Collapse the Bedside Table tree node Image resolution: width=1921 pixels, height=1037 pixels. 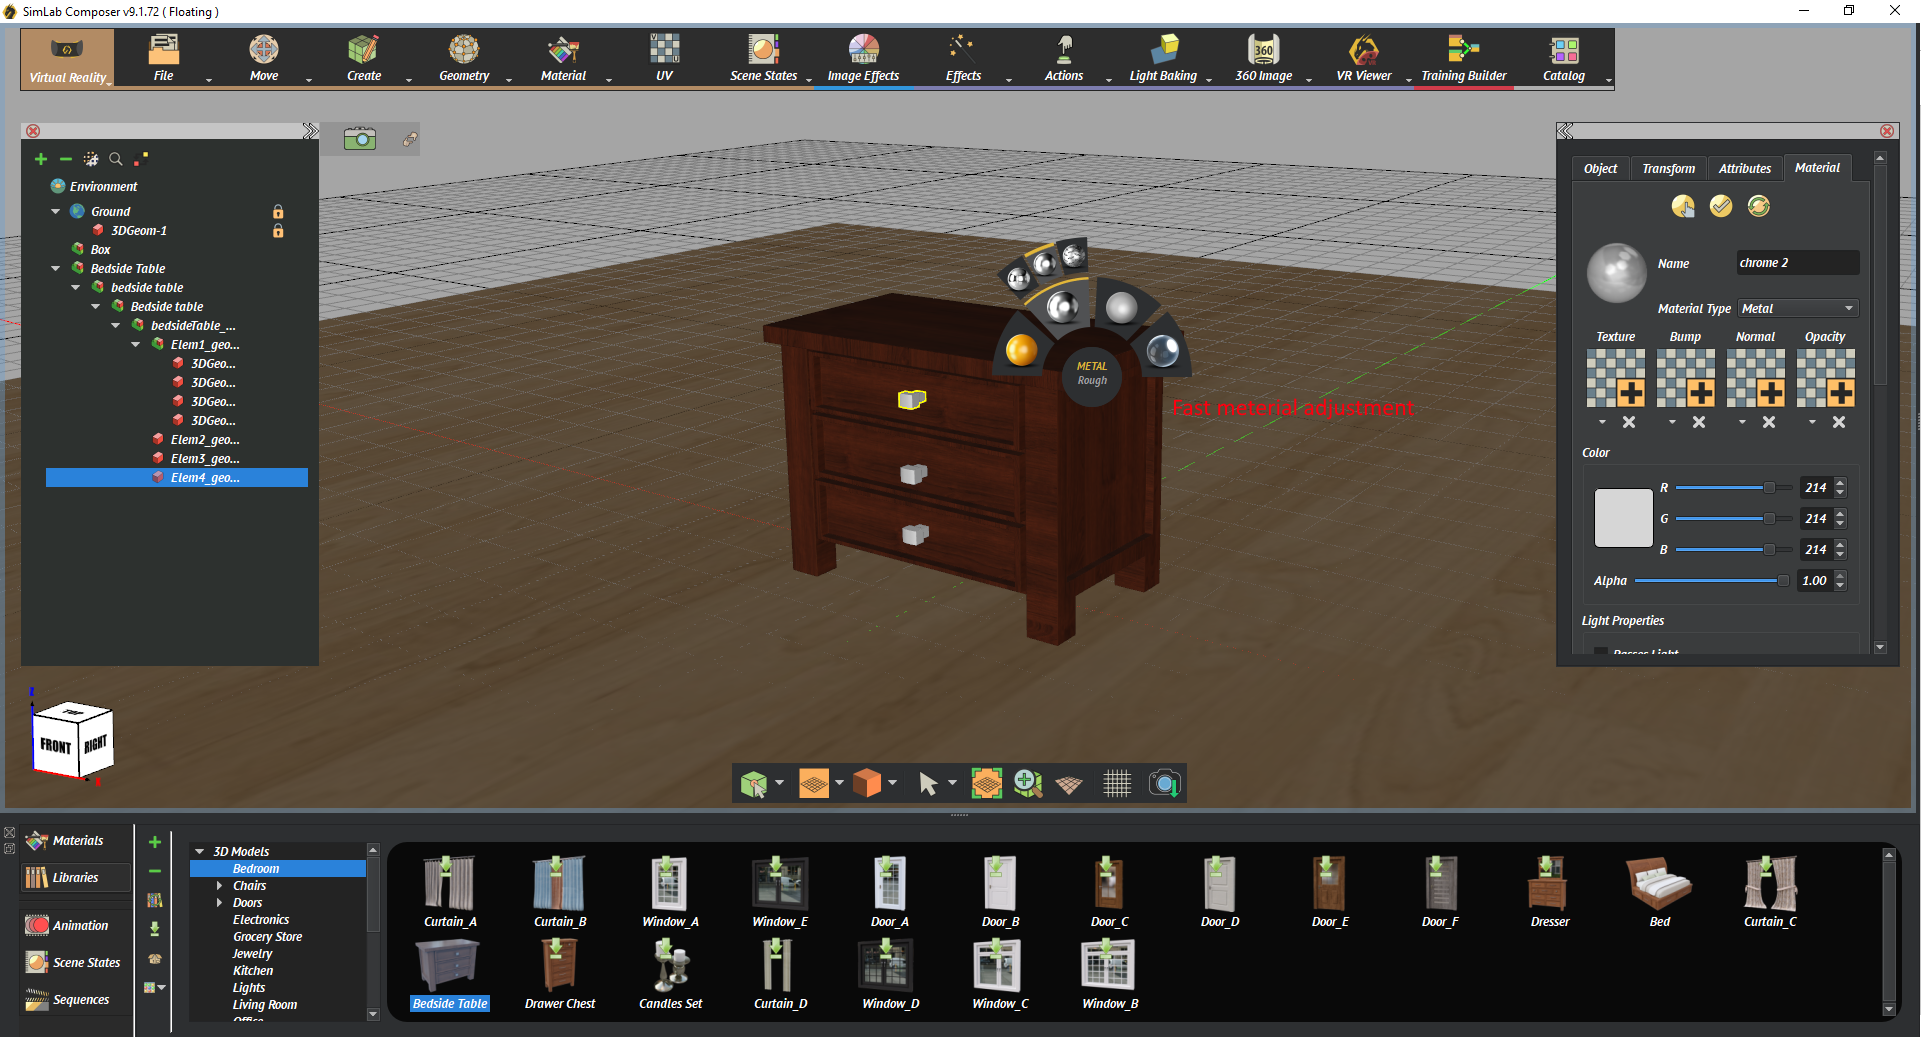click(x=56, y=268)
